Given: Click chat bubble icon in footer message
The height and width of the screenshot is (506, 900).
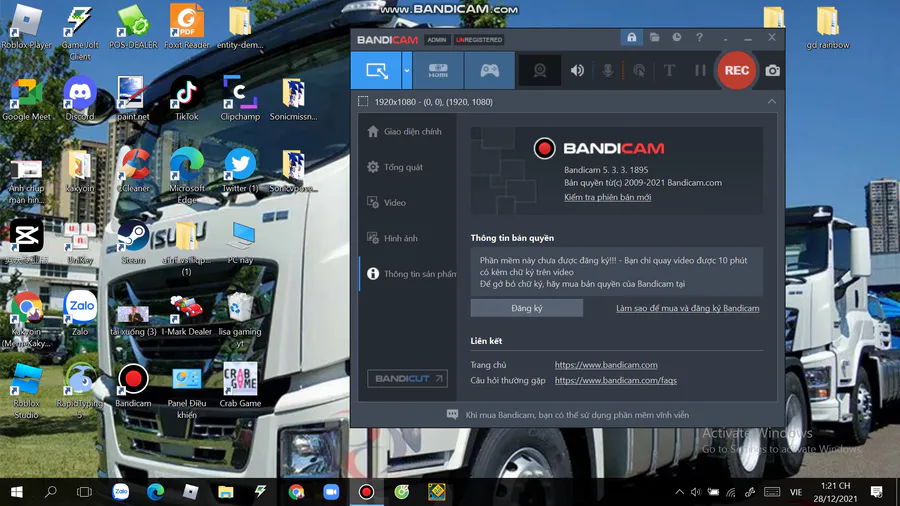Looking at the screenshot, I should (x=452, y=414).
